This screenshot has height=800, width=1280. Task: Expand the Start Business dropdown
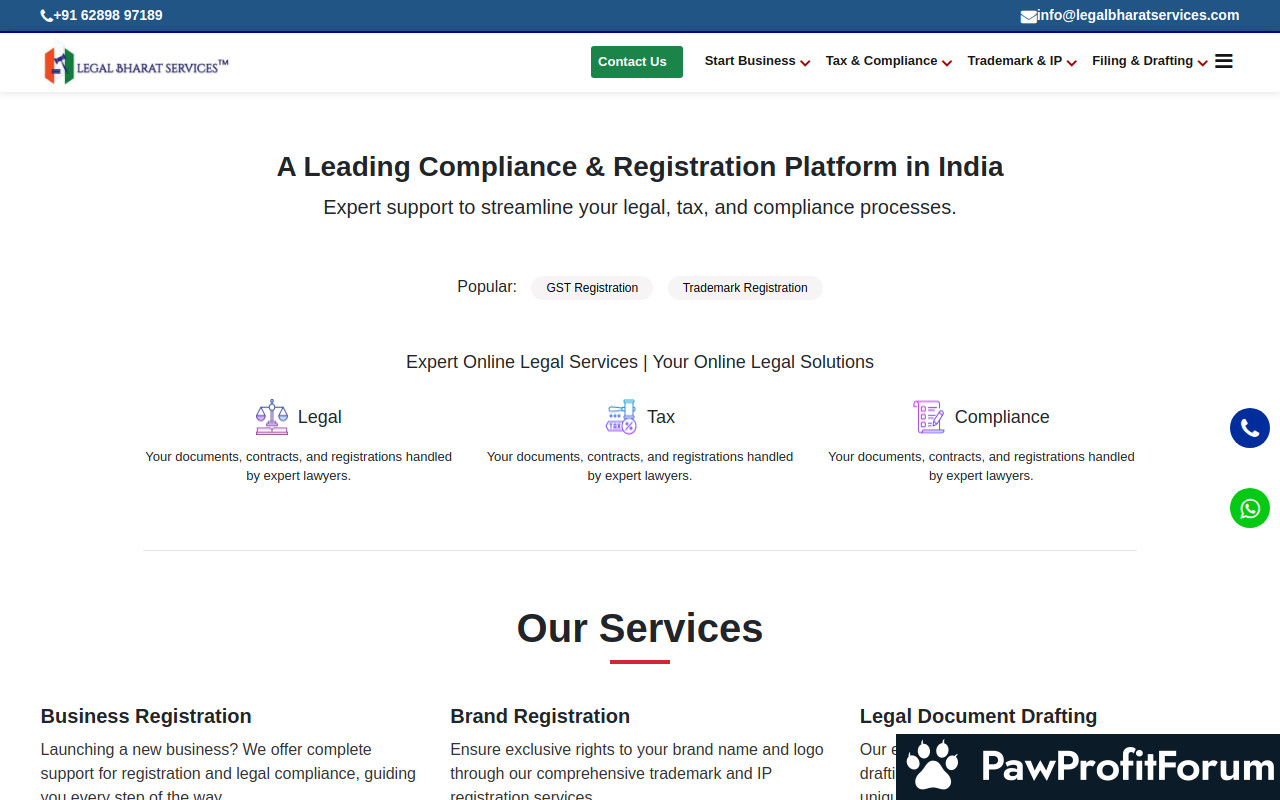pyautogui.click(x=756, y=61)
